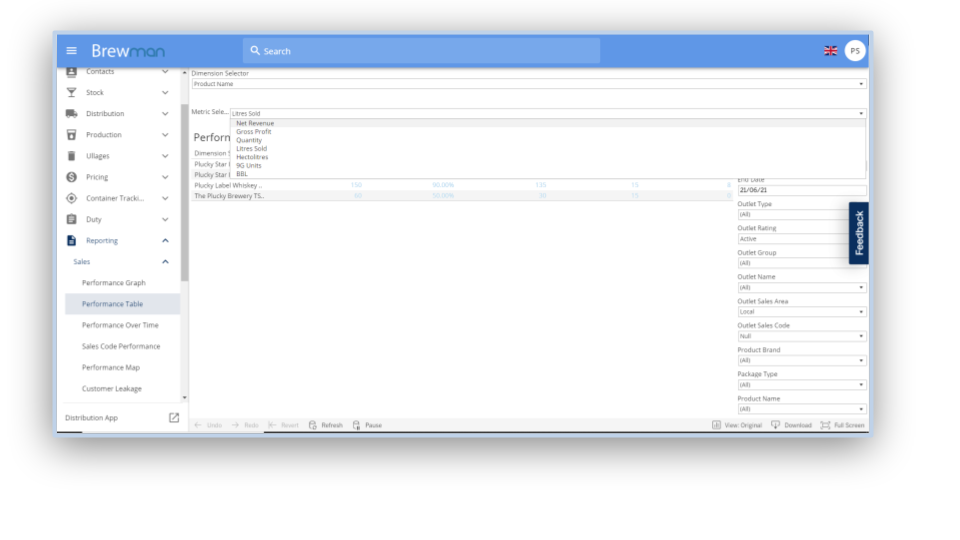
Task: Click the Full Screen icon
Action: 825,425
